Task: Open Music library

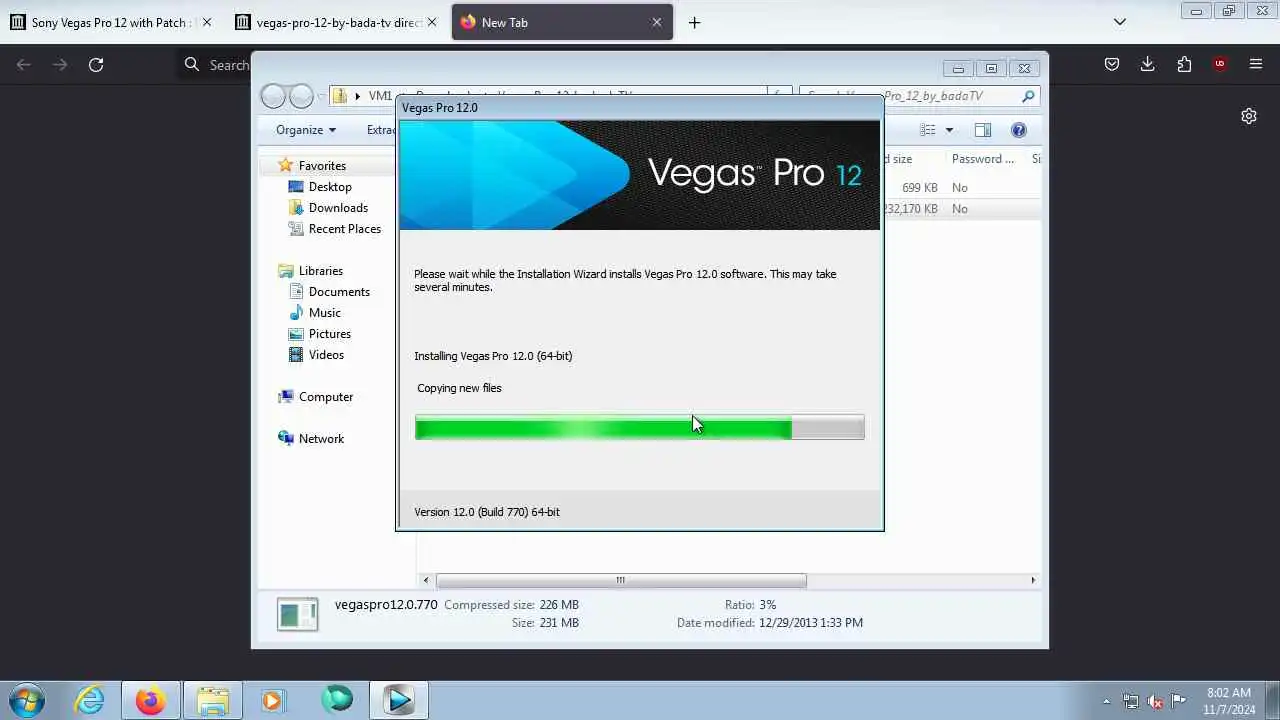Action: (x=324, y=313)
